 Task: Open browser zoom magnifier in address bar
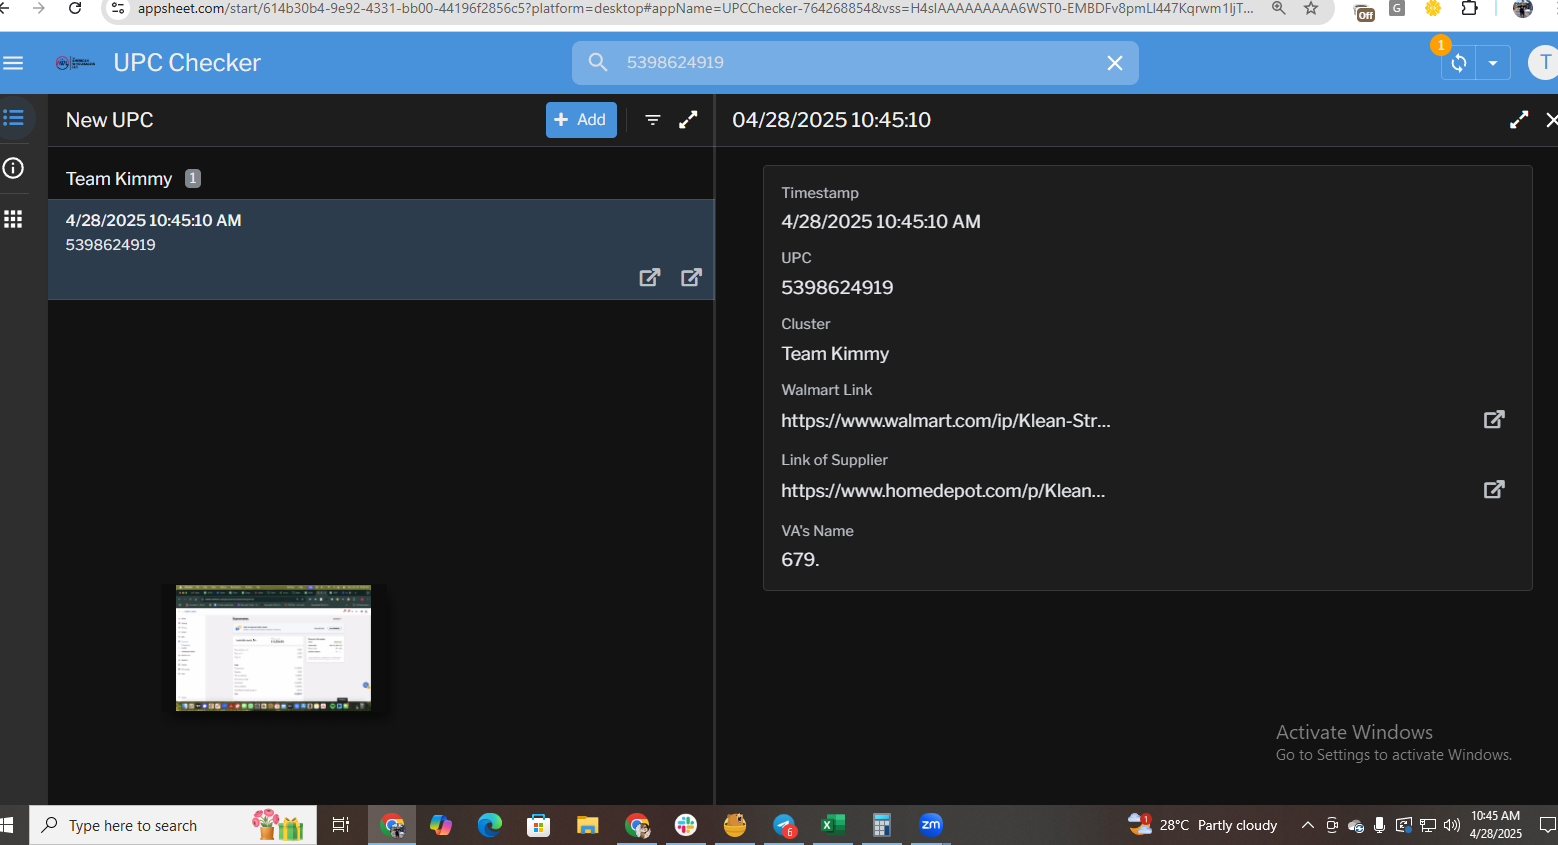pyautogui.click(x=1279, y=8)
